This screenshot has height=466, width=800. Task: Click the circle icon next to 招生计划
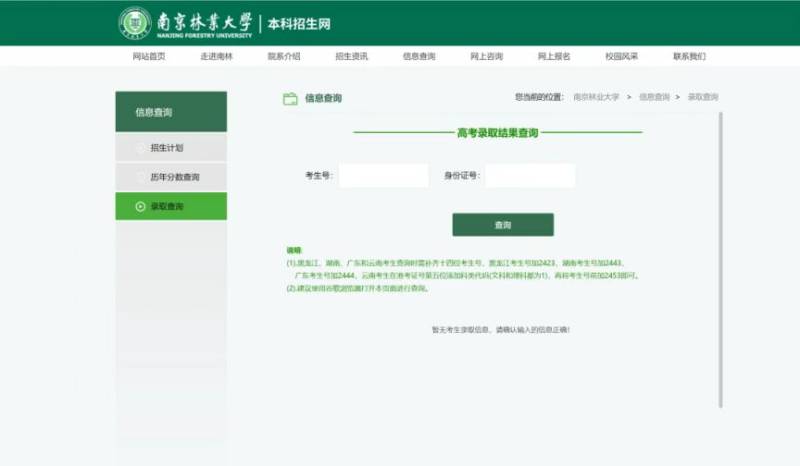[x=140, y=148]
